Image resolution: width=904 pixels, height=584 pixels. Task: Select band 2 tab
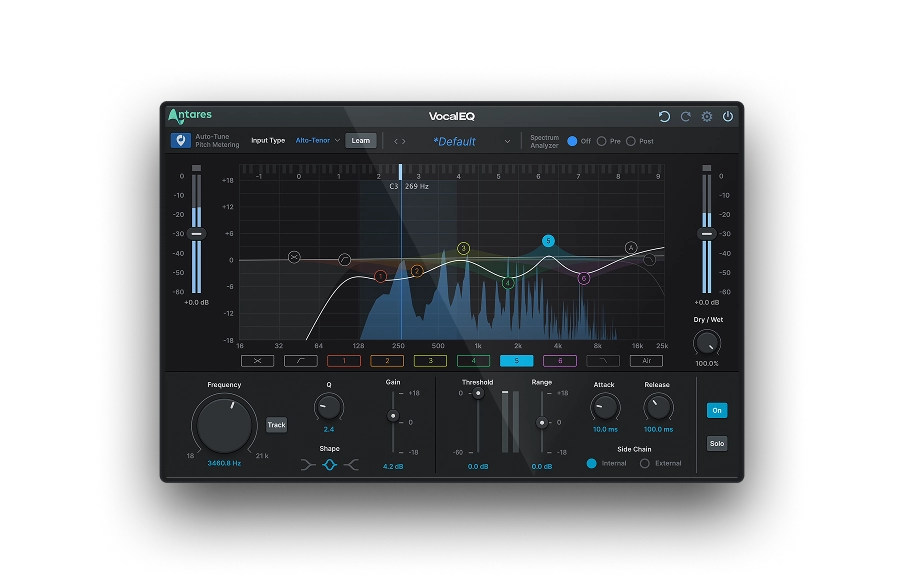tap(387, 361)
